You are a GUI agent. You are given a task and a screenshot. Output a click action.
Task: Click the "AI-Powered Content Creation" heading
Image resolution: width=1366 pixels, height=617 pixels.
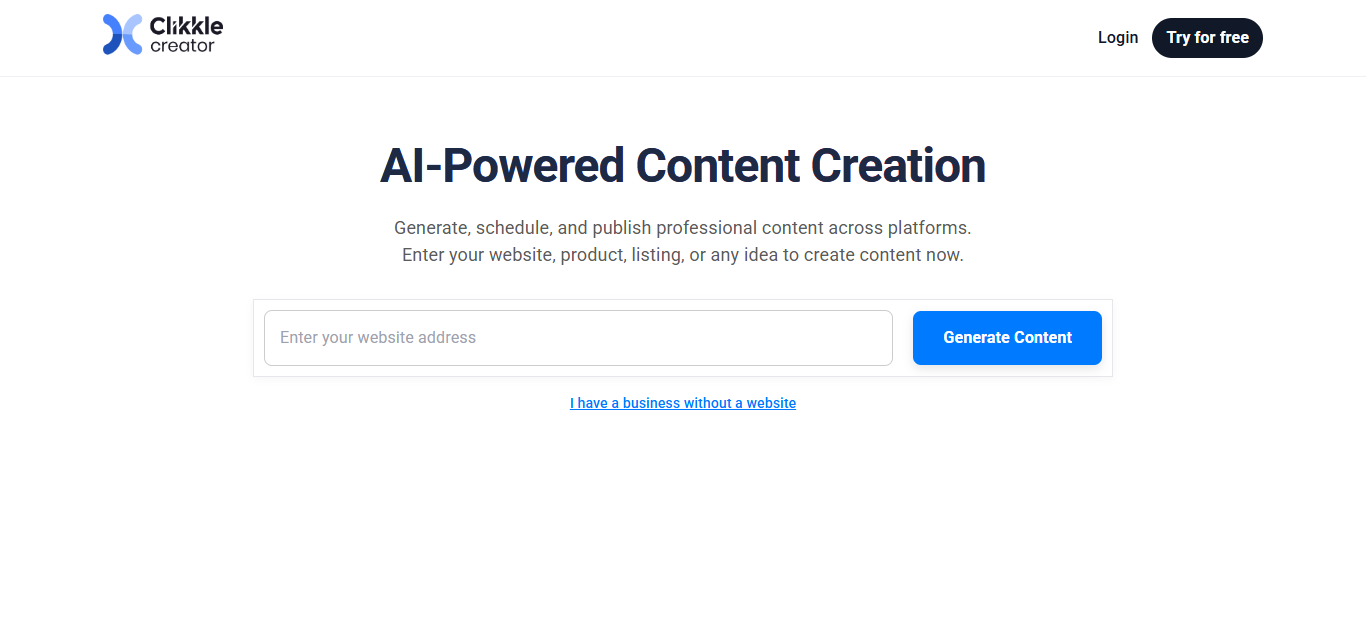pos(683,166)
